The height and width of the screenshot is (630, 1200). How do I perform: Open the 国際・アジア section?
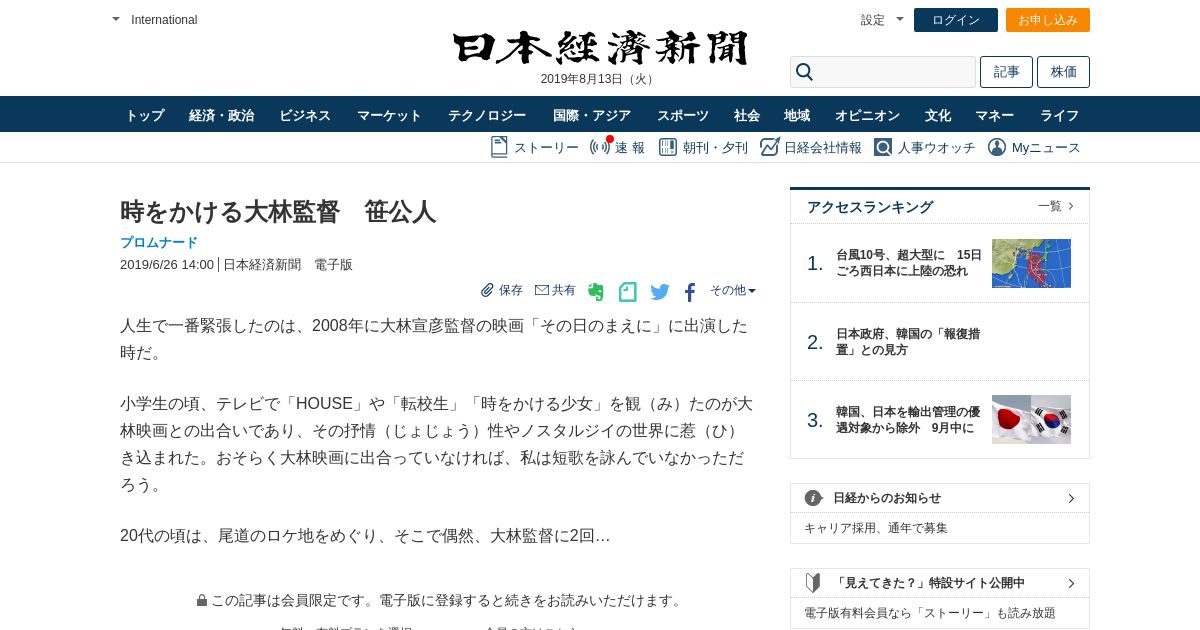coord(592,115)
